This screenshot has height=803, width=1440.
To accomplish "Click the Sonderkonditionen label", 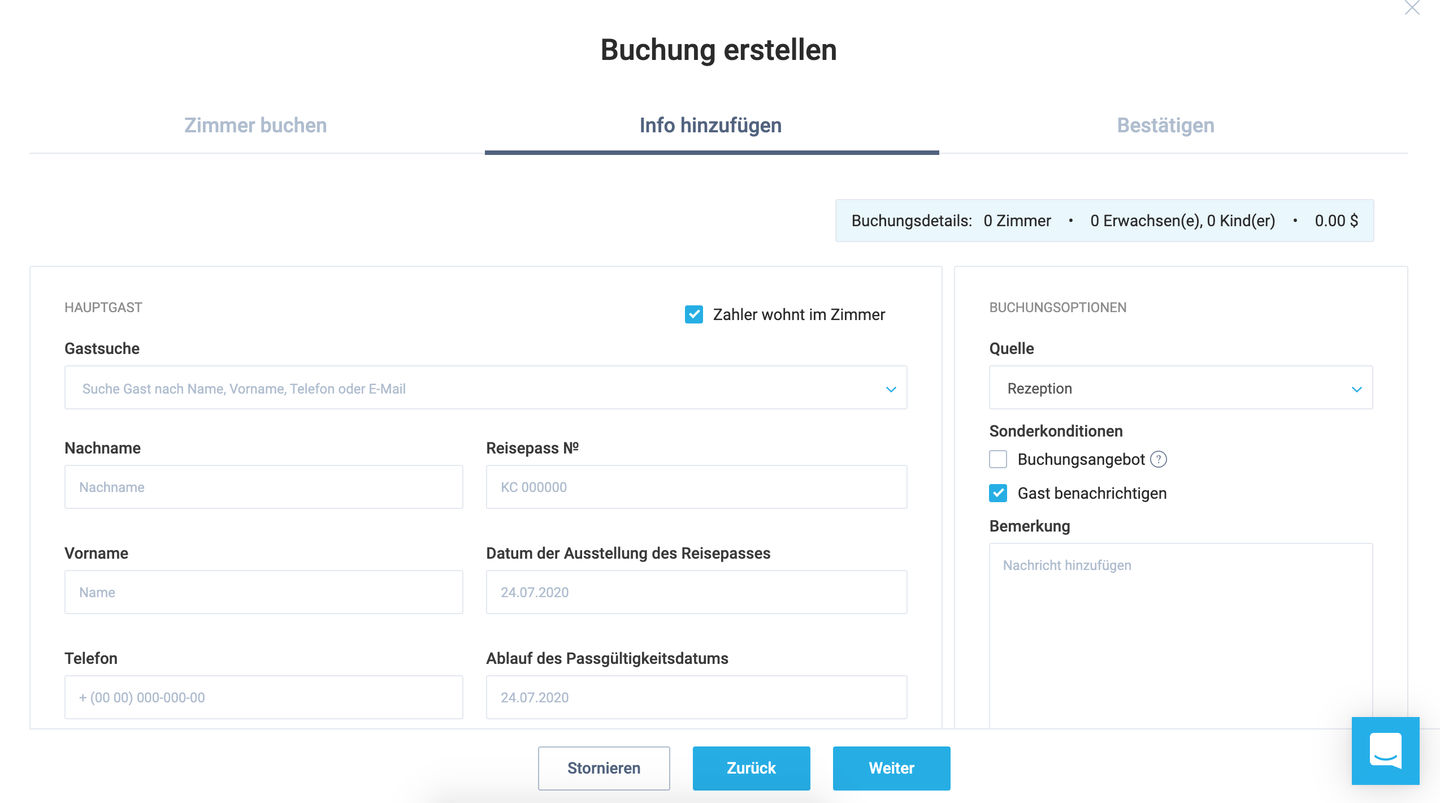I will point(1056,431).
